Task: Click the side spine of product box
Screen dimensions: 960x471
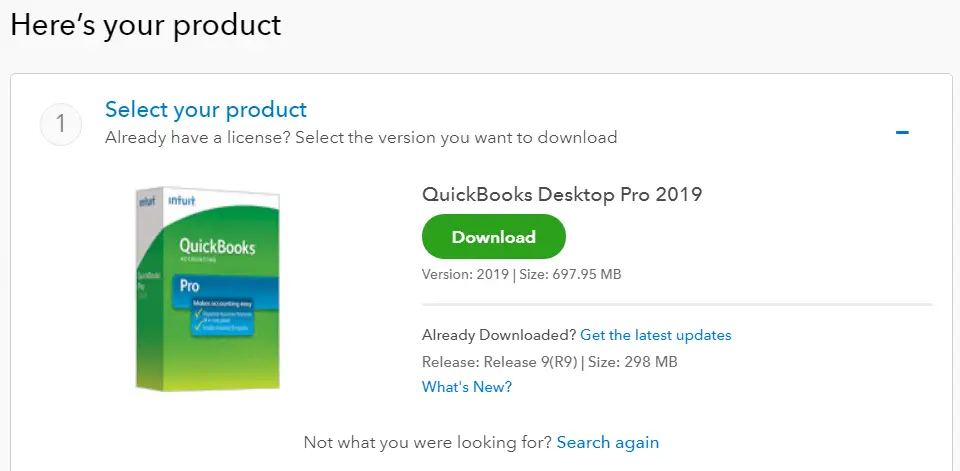Action: [146, 290]
